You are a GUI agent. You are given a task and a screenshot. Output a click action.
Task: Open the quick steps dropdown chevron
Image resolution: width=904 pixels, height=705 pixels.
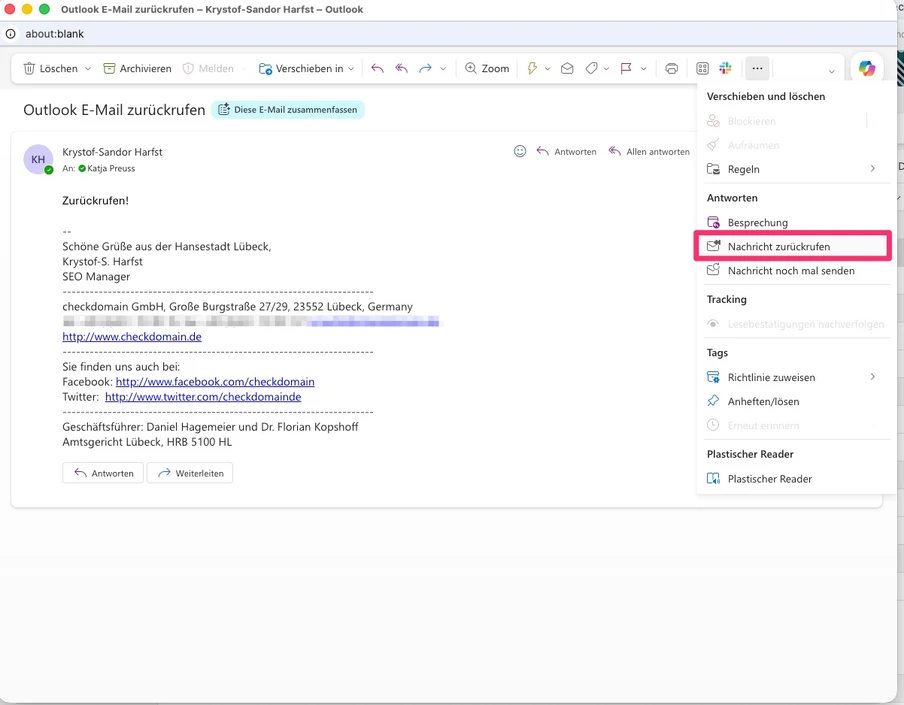pyautogui.click(x=547, y=69)
